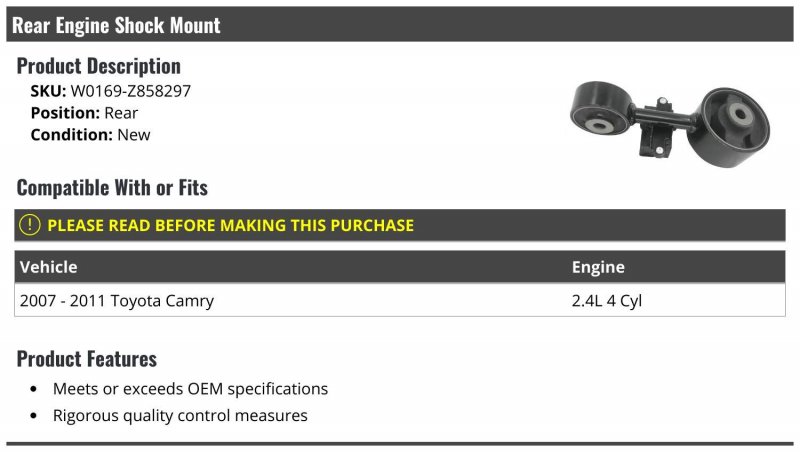Click Rigorous quality control measures bullet

[x=180, y=415]
